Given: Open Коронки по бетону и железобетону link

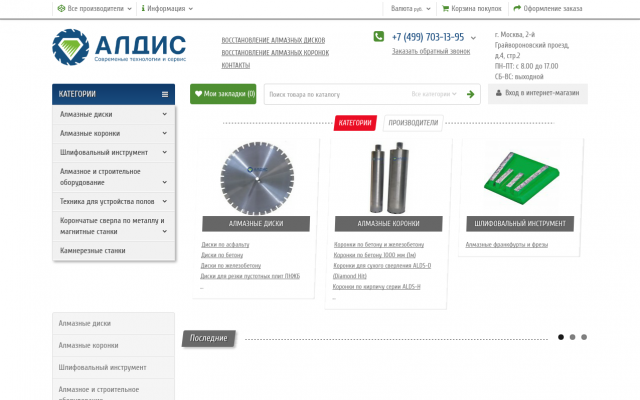Looking at the screenshot, I should pos(379,244).
